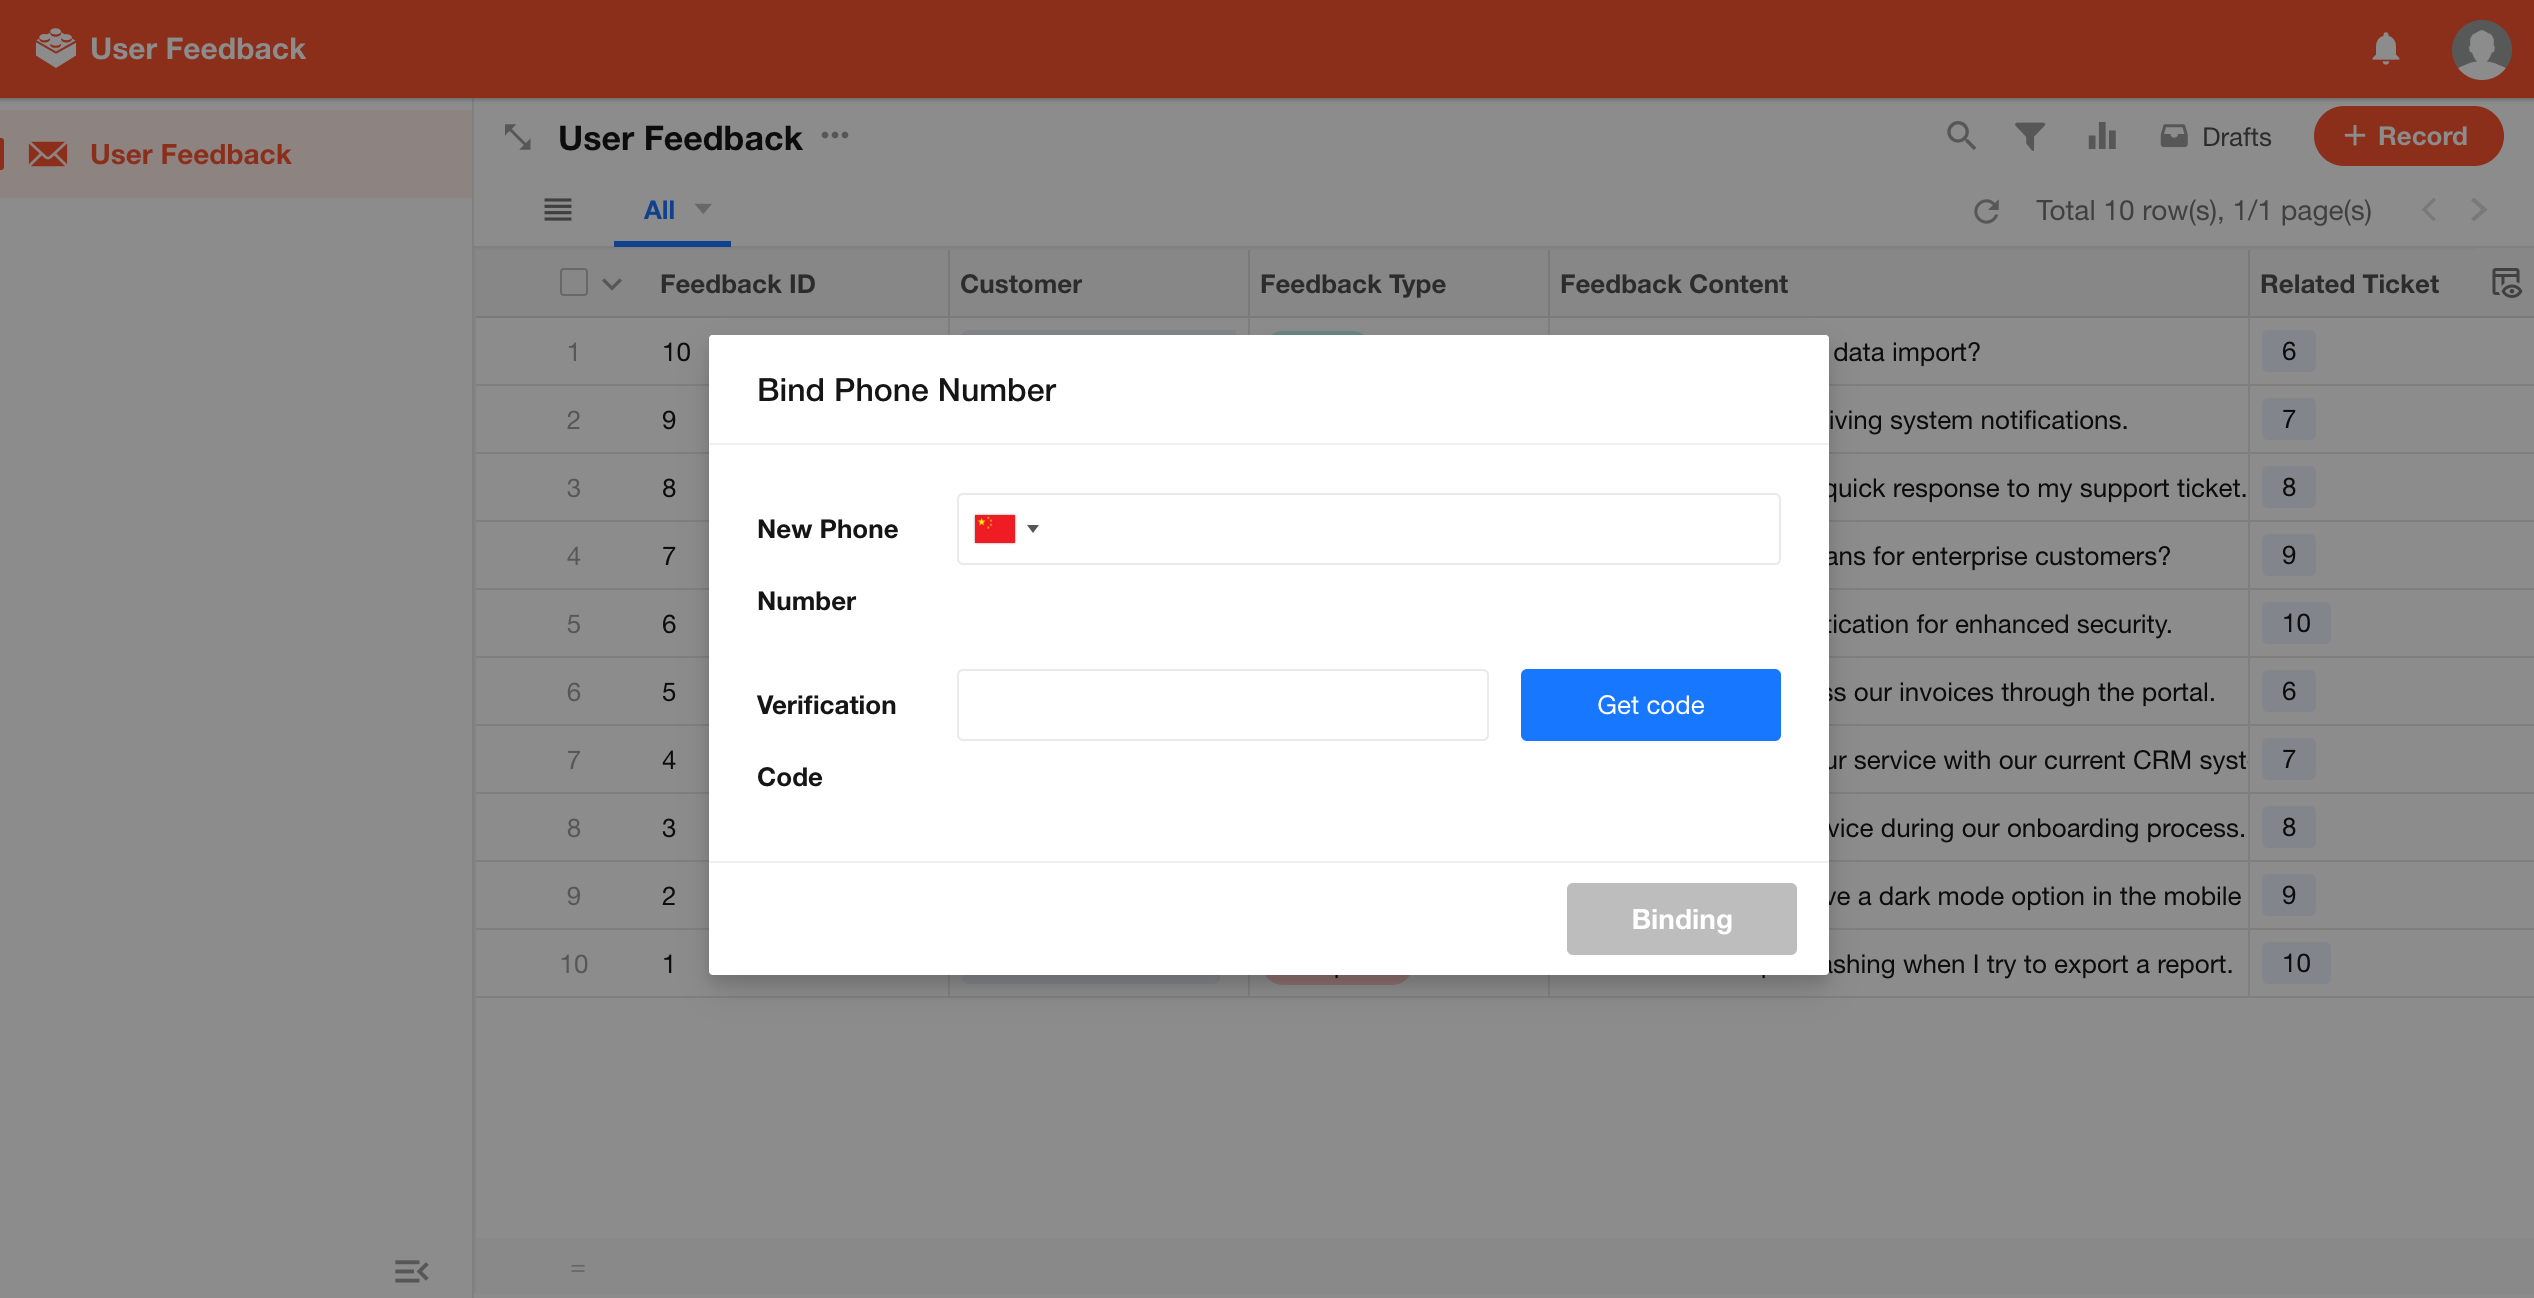Screen dimensions: 2534x1298
Task: Open the three-dots menu beside title
Action: click(x=834, y=136)
